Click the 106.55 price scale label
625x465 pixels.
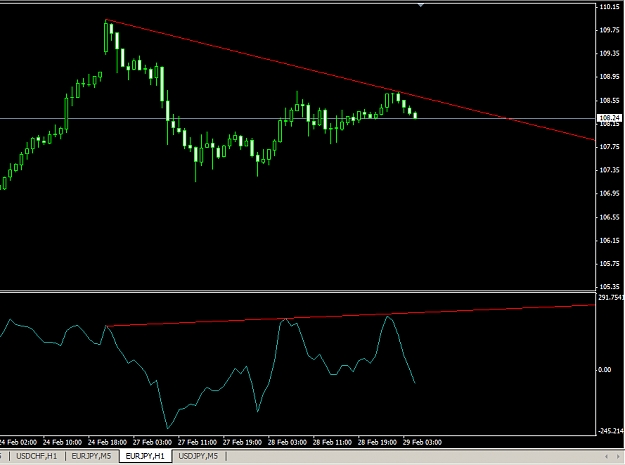click(609, 217)
